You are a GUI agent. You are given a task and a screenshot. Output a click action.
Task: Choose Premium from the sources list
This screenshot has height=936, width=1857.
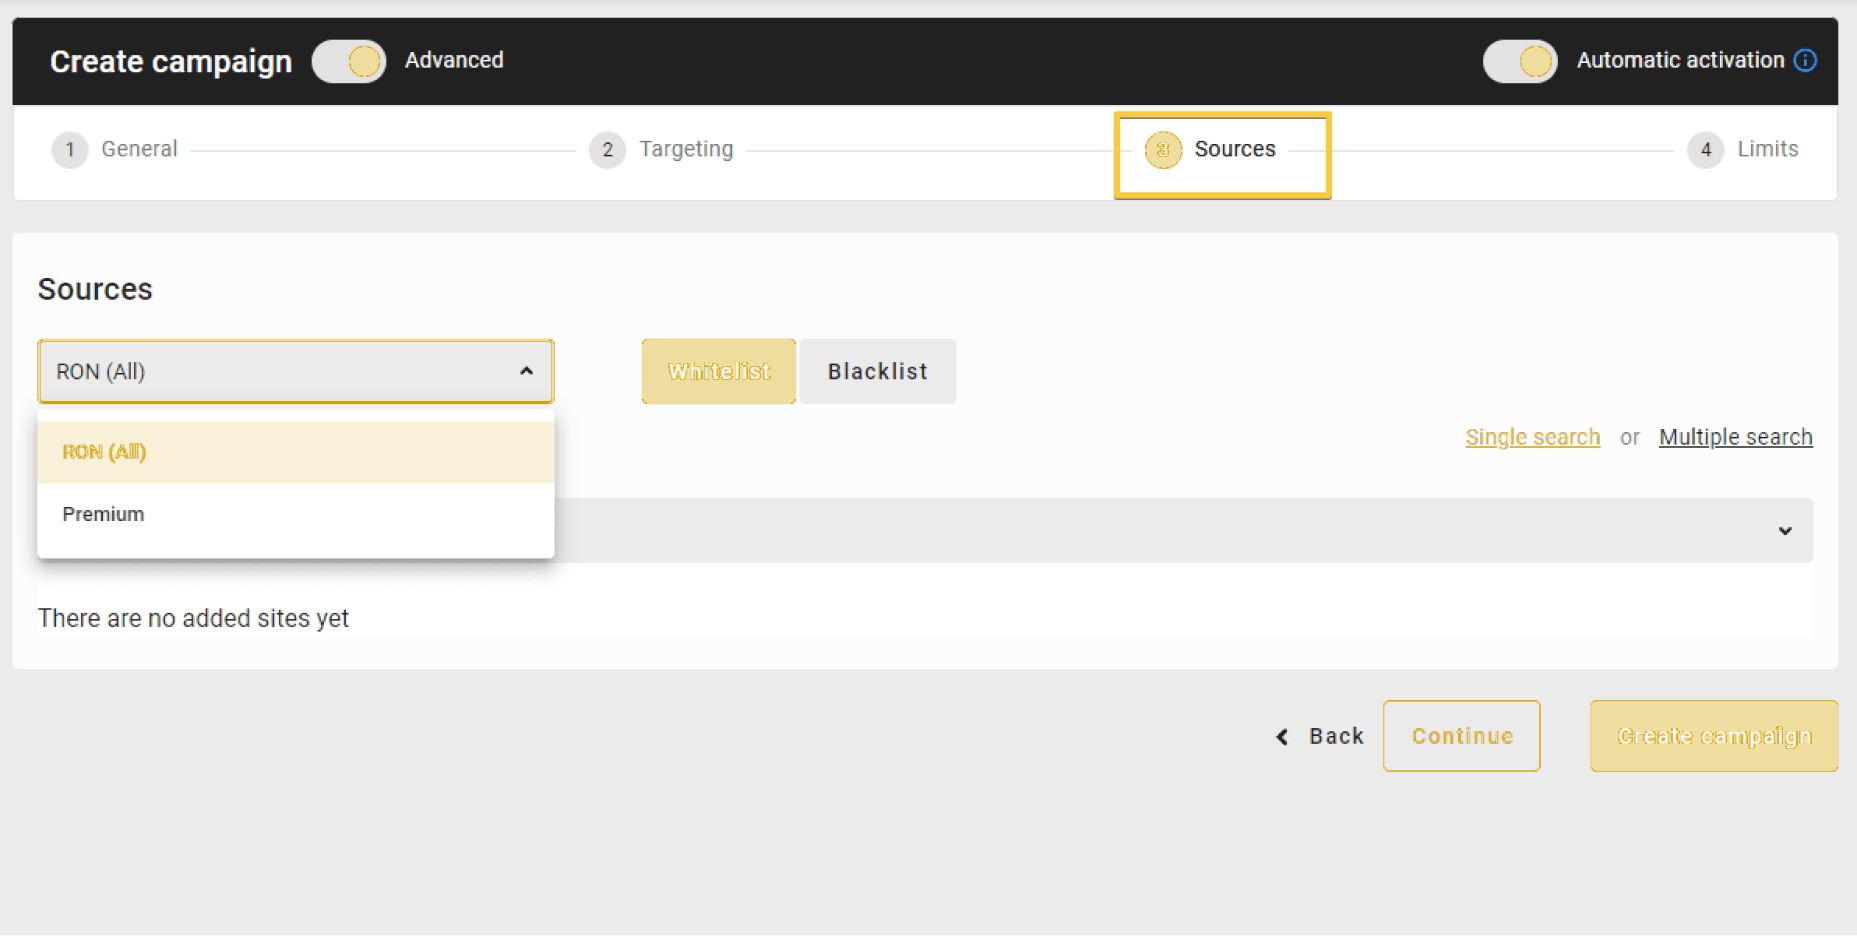click(103, 514)
